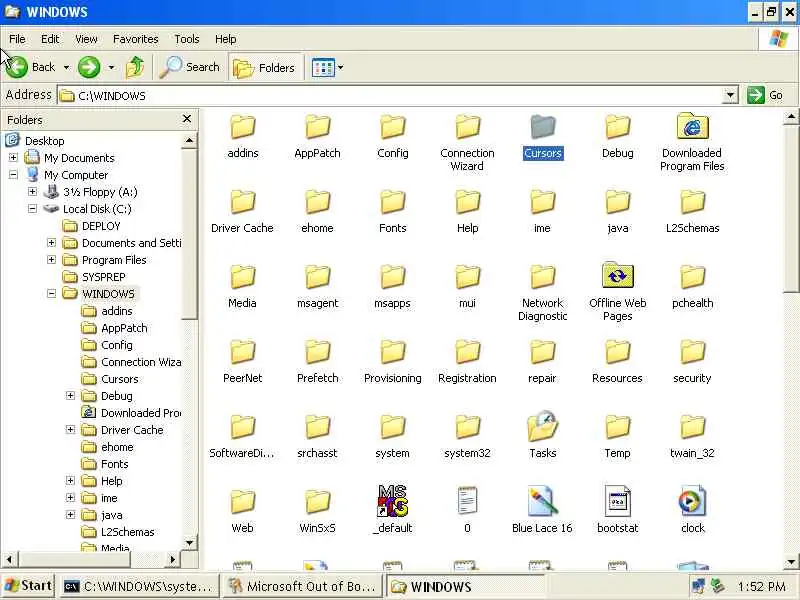Click folder tree horizontal scroll right arrow
800x600 pixels.
[173, 560]
